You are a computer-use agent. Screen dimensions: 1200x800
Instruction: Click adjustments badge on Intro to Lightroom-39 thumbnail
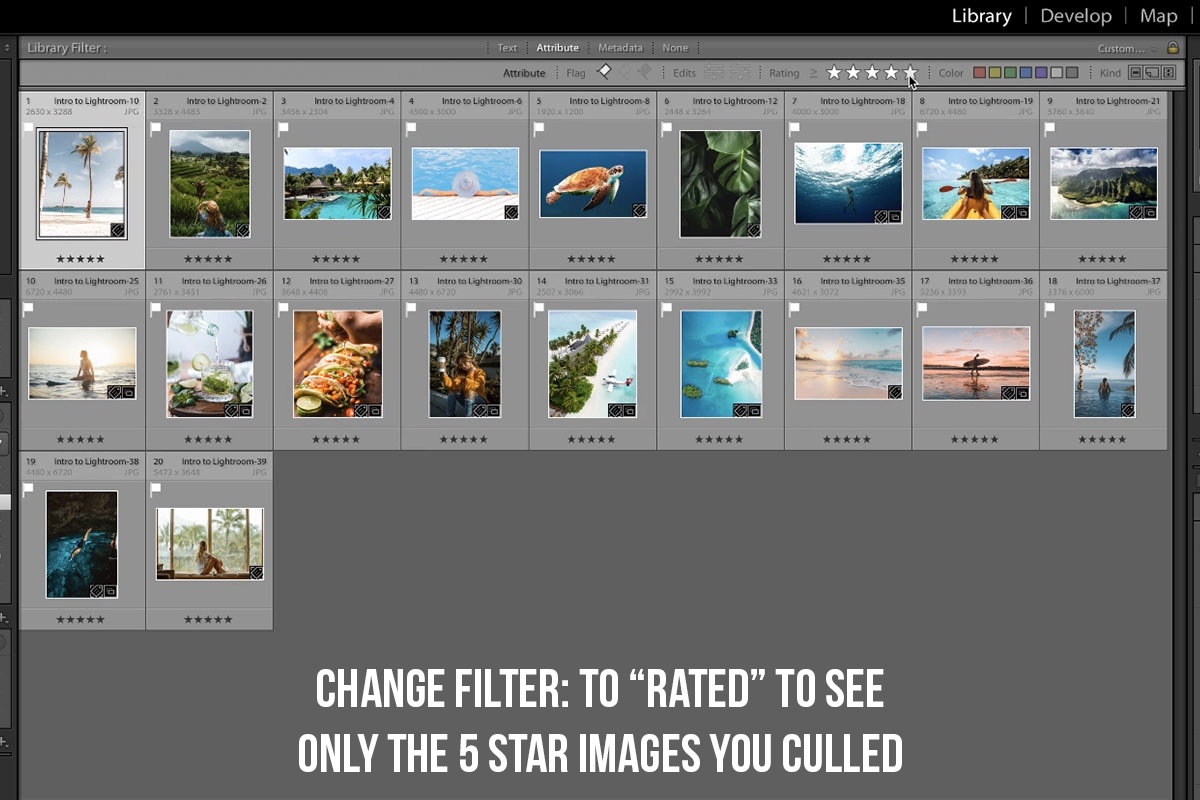pyautogui.click(x=256, y=573)
